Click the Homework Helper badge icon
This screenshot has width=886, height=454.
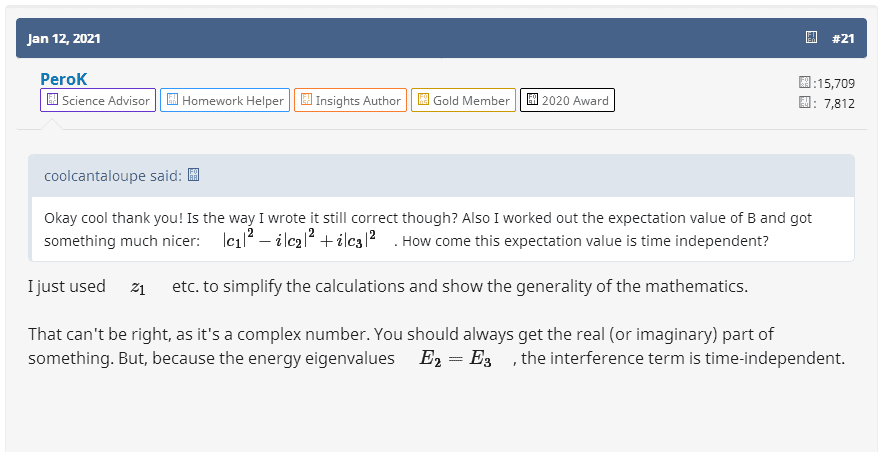pyautogui.click(x=171, y=100)
